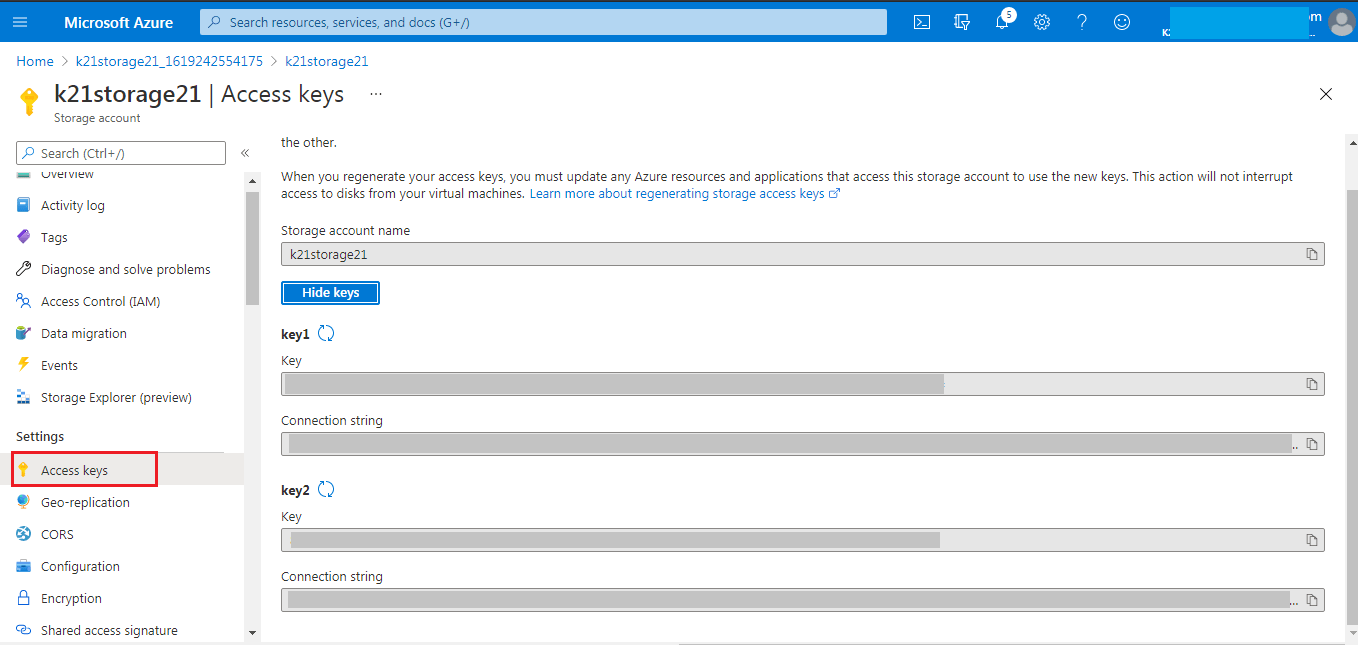Go to Home breadcrumb link
The image size is (1358, 645).
tap(35, 61)
